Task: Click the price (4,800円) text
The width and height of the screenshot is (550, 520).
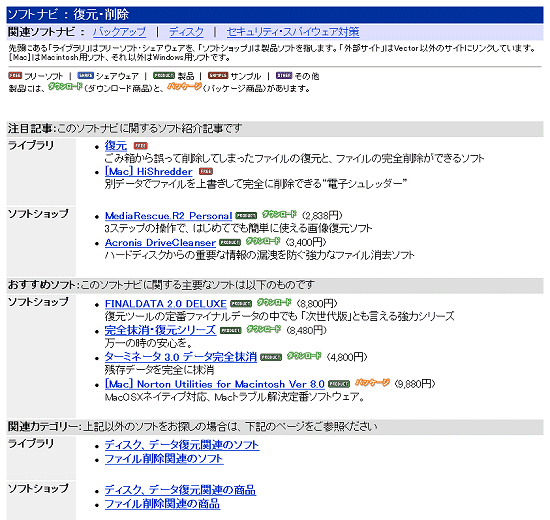Action: 347,357
